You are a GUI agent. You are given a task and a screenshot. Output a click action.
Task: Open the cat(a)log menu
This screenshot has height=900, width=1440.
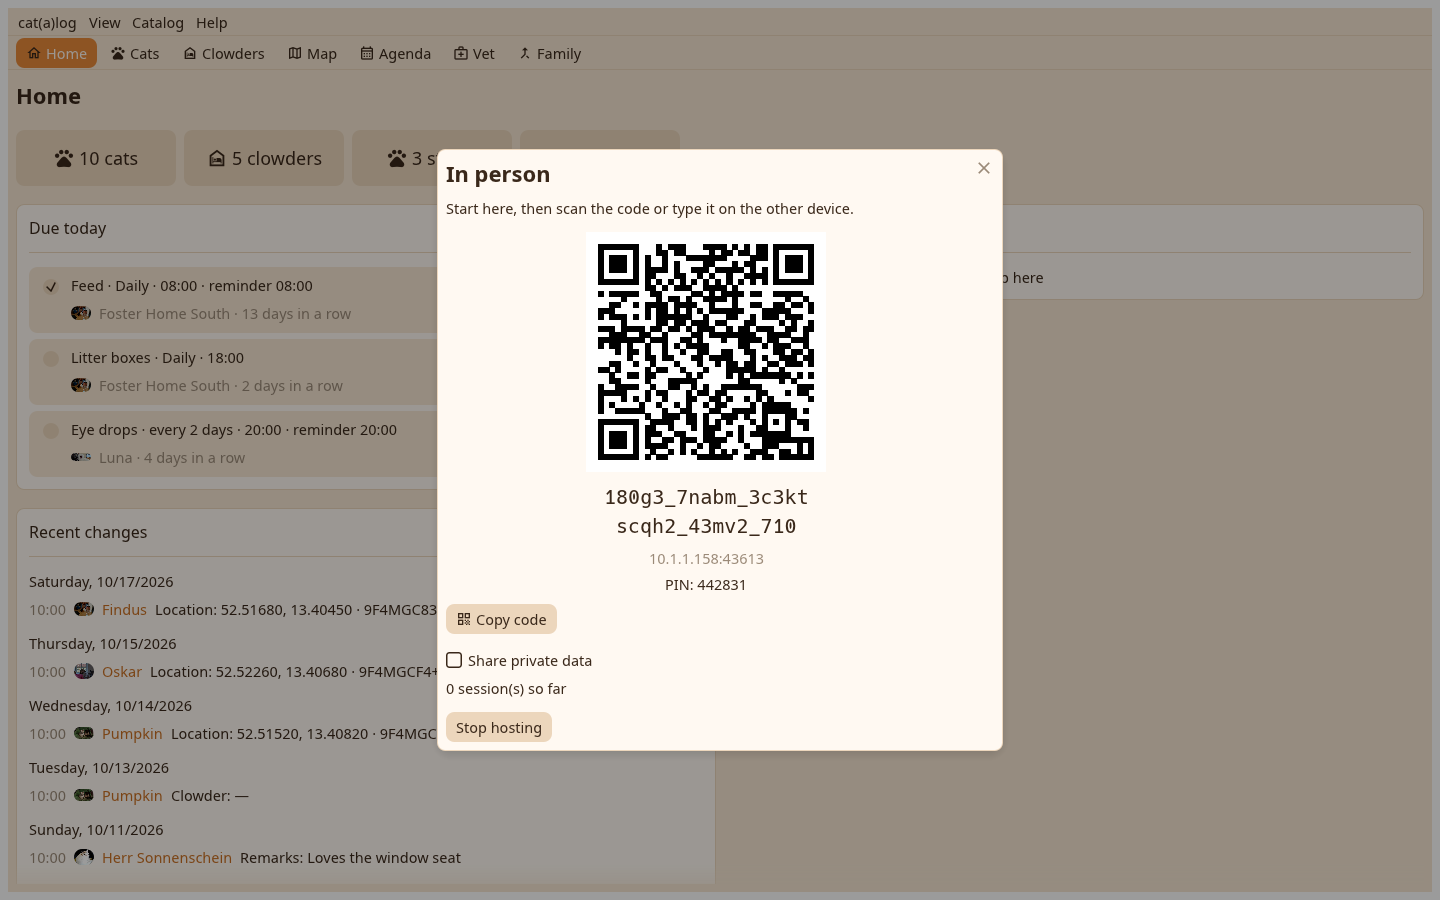tap(47, 22)
